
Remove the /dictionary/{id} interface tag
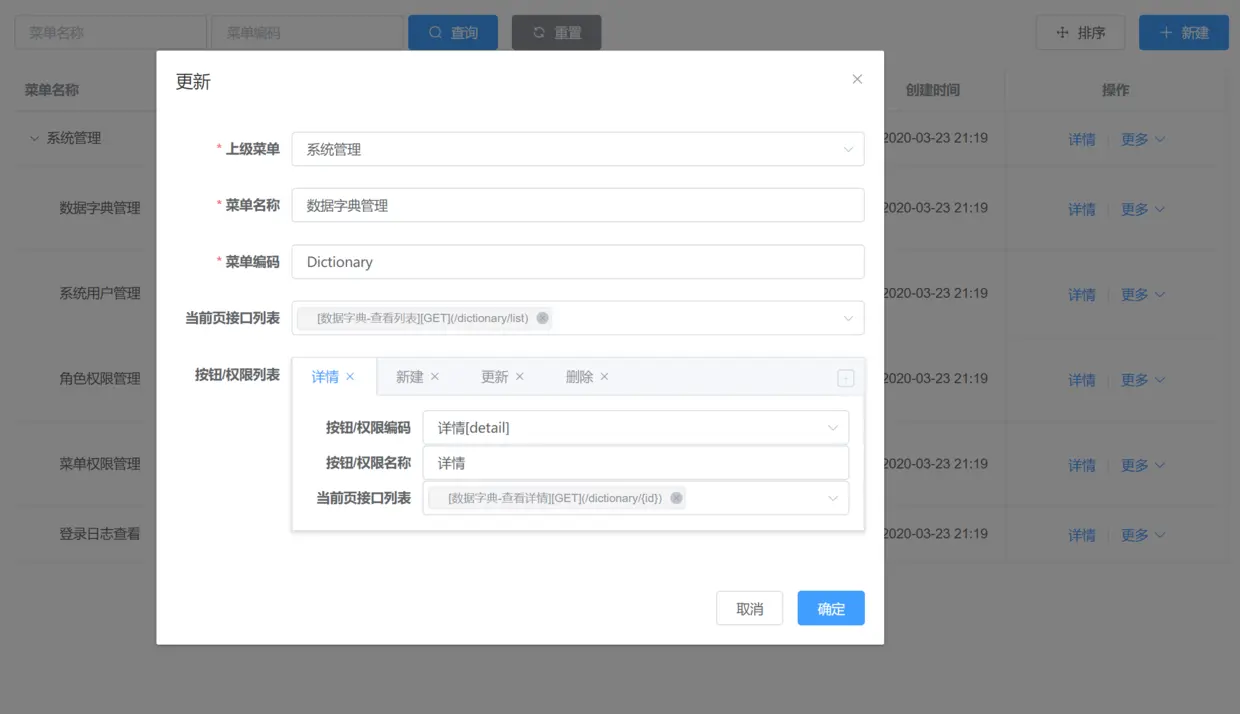pyautogui.click(x=676, y=498)
